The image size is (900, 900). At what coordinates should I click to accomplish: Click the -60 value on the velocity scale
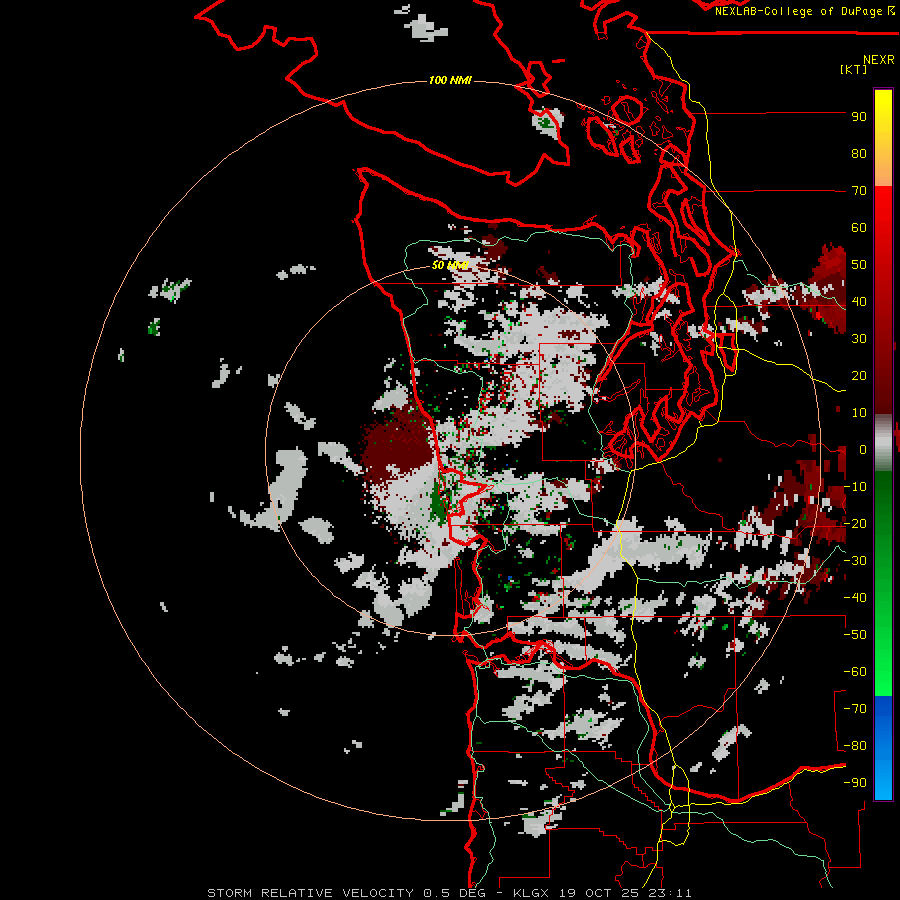click(855, 672)
